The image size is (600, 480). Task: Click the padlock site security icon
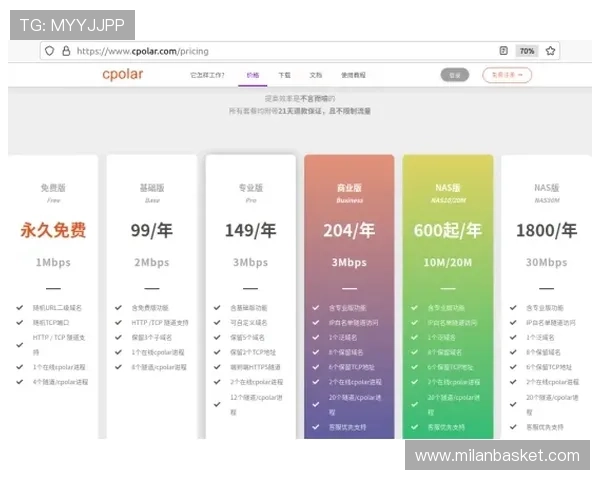tap(66, 51)
